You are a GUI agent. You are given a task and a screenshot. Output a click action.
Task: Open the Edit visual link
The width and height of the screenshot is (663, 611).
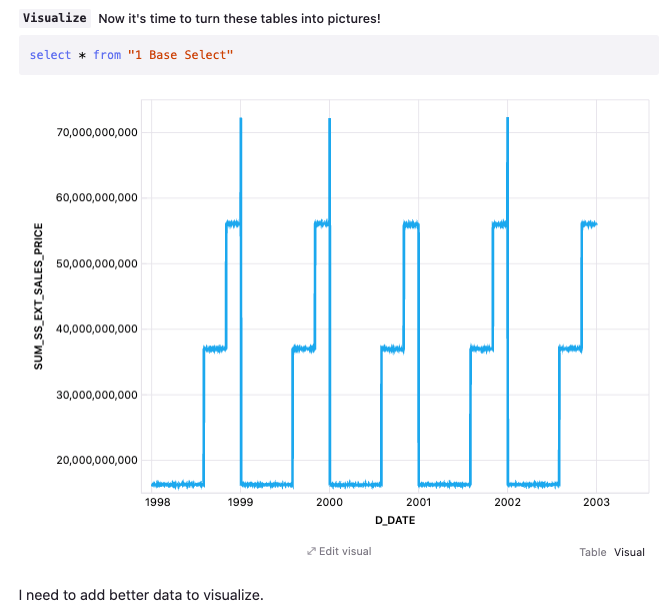tap(345, 551)
